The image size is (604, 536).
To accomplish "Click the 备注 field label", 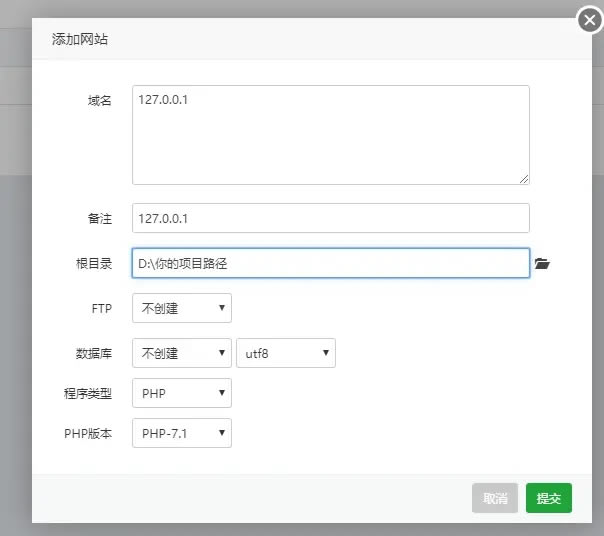I will tap(100, 218).
